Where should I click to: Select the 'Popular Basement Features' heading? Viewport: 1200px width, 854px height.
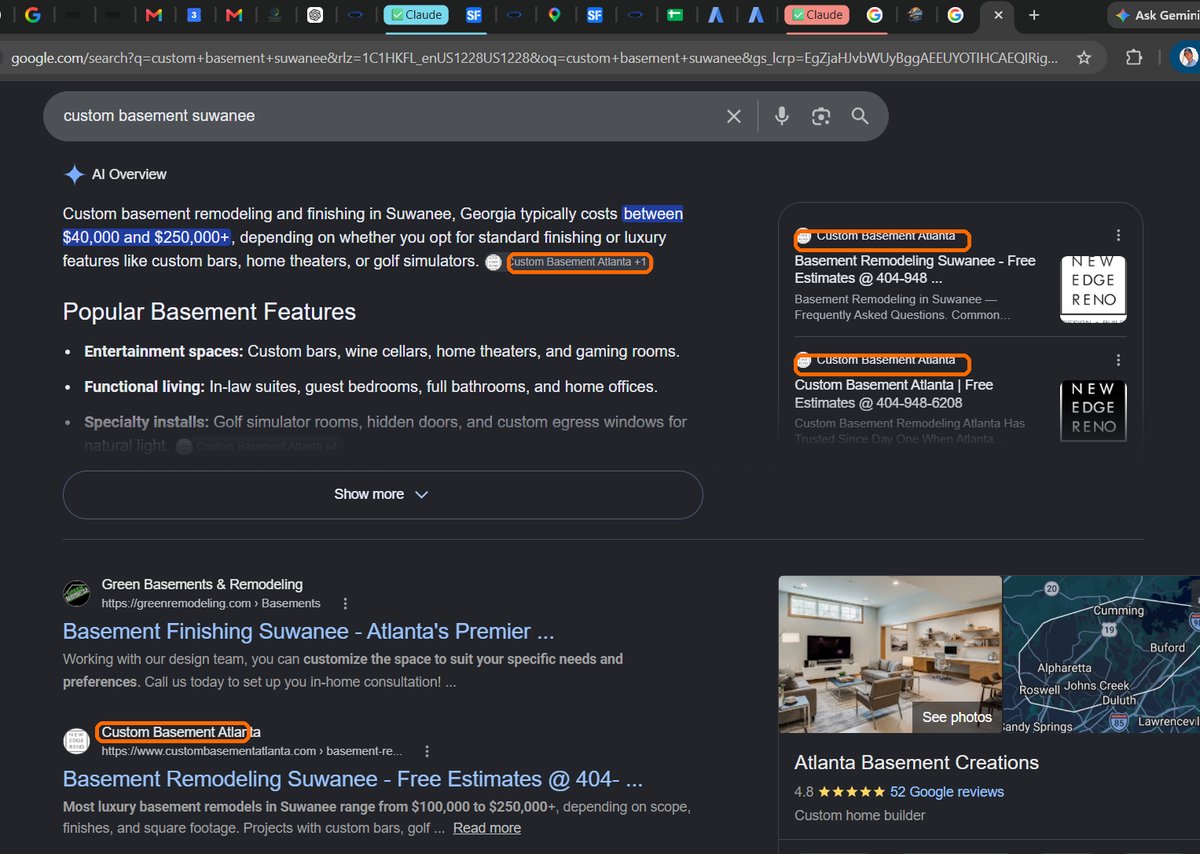pos(209,312)
